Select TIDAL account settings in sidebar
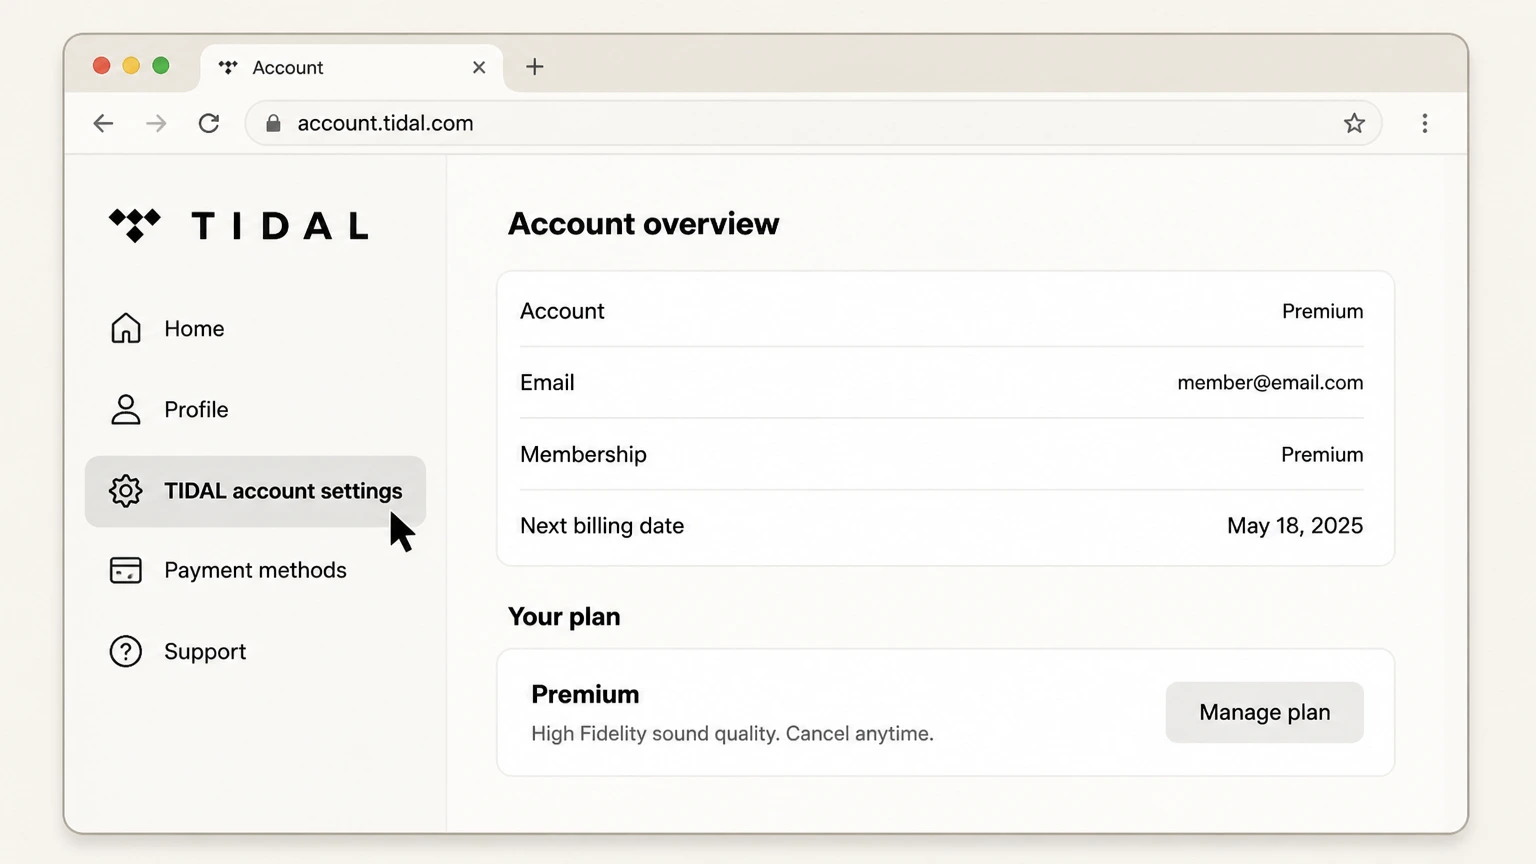Screen dimensions: 1536x864 tap(255, 491)
